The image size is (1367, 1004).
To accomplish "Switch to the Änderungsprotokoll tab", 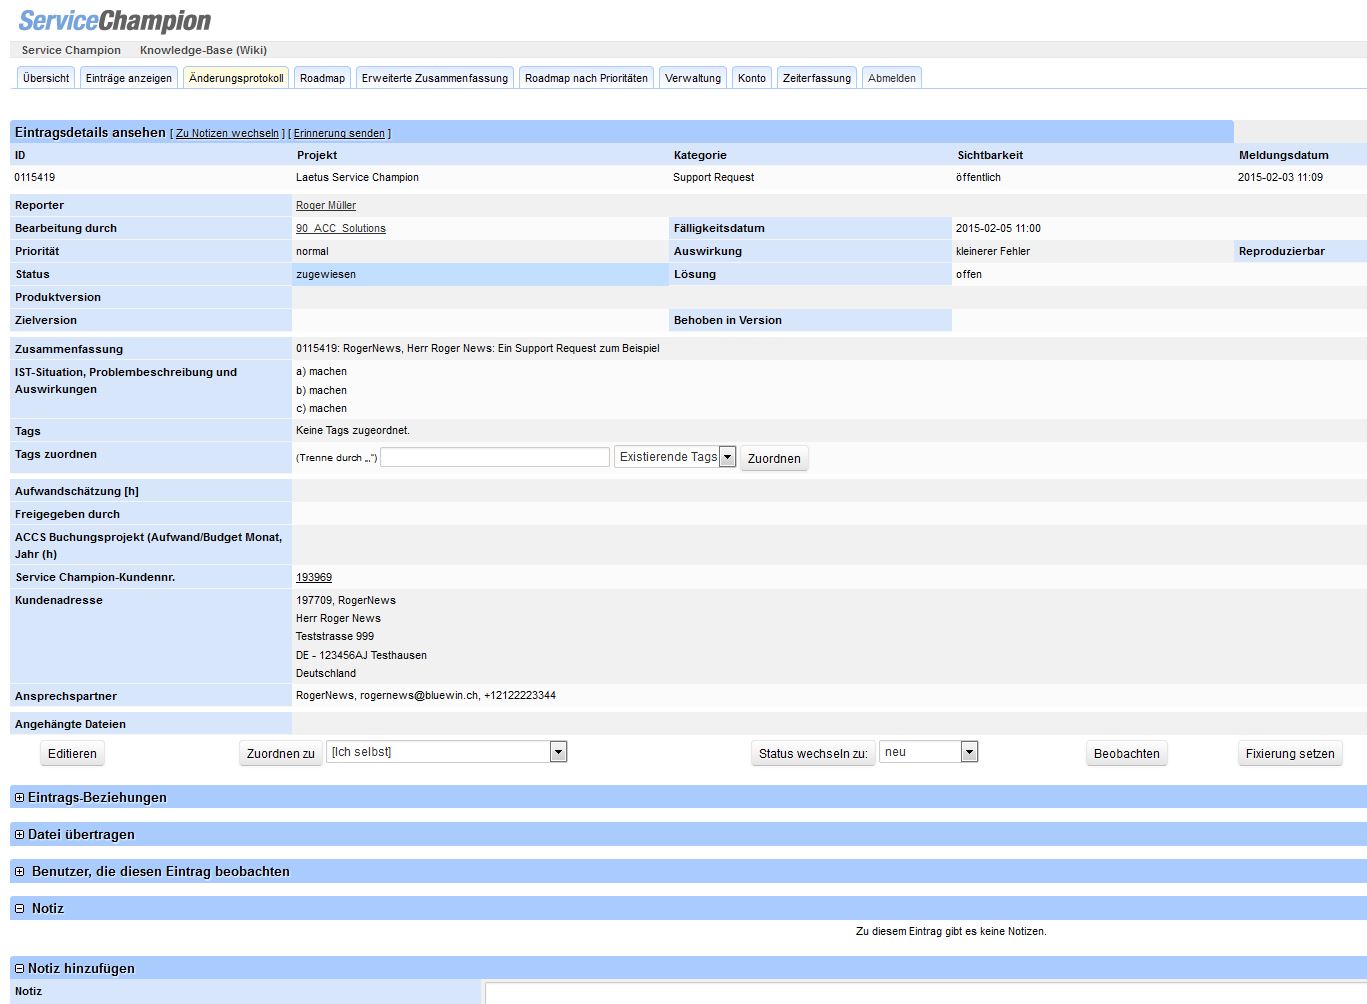I will click(x=236, y=78).
